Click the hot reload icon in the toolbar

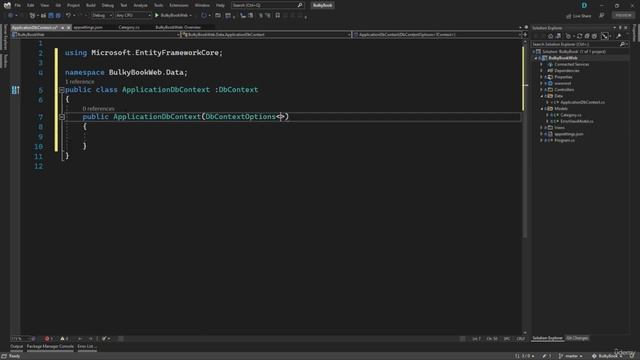point(204,15)
